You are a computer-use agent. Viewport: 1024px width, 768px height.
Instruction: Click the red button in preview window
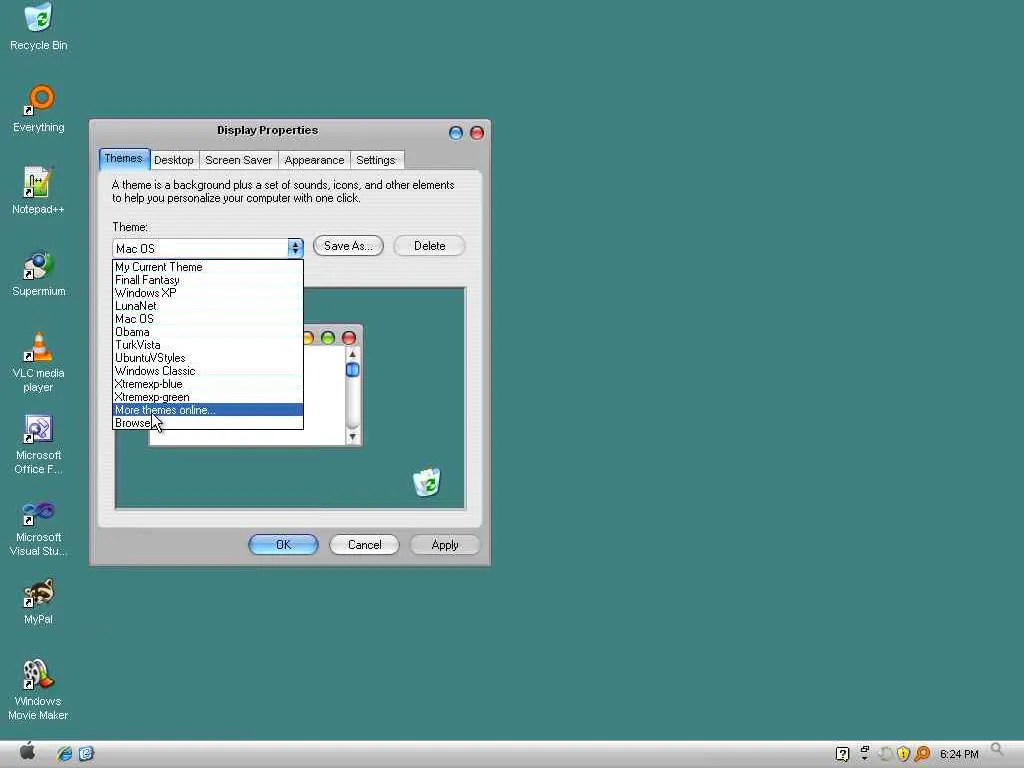click(349, 338)
